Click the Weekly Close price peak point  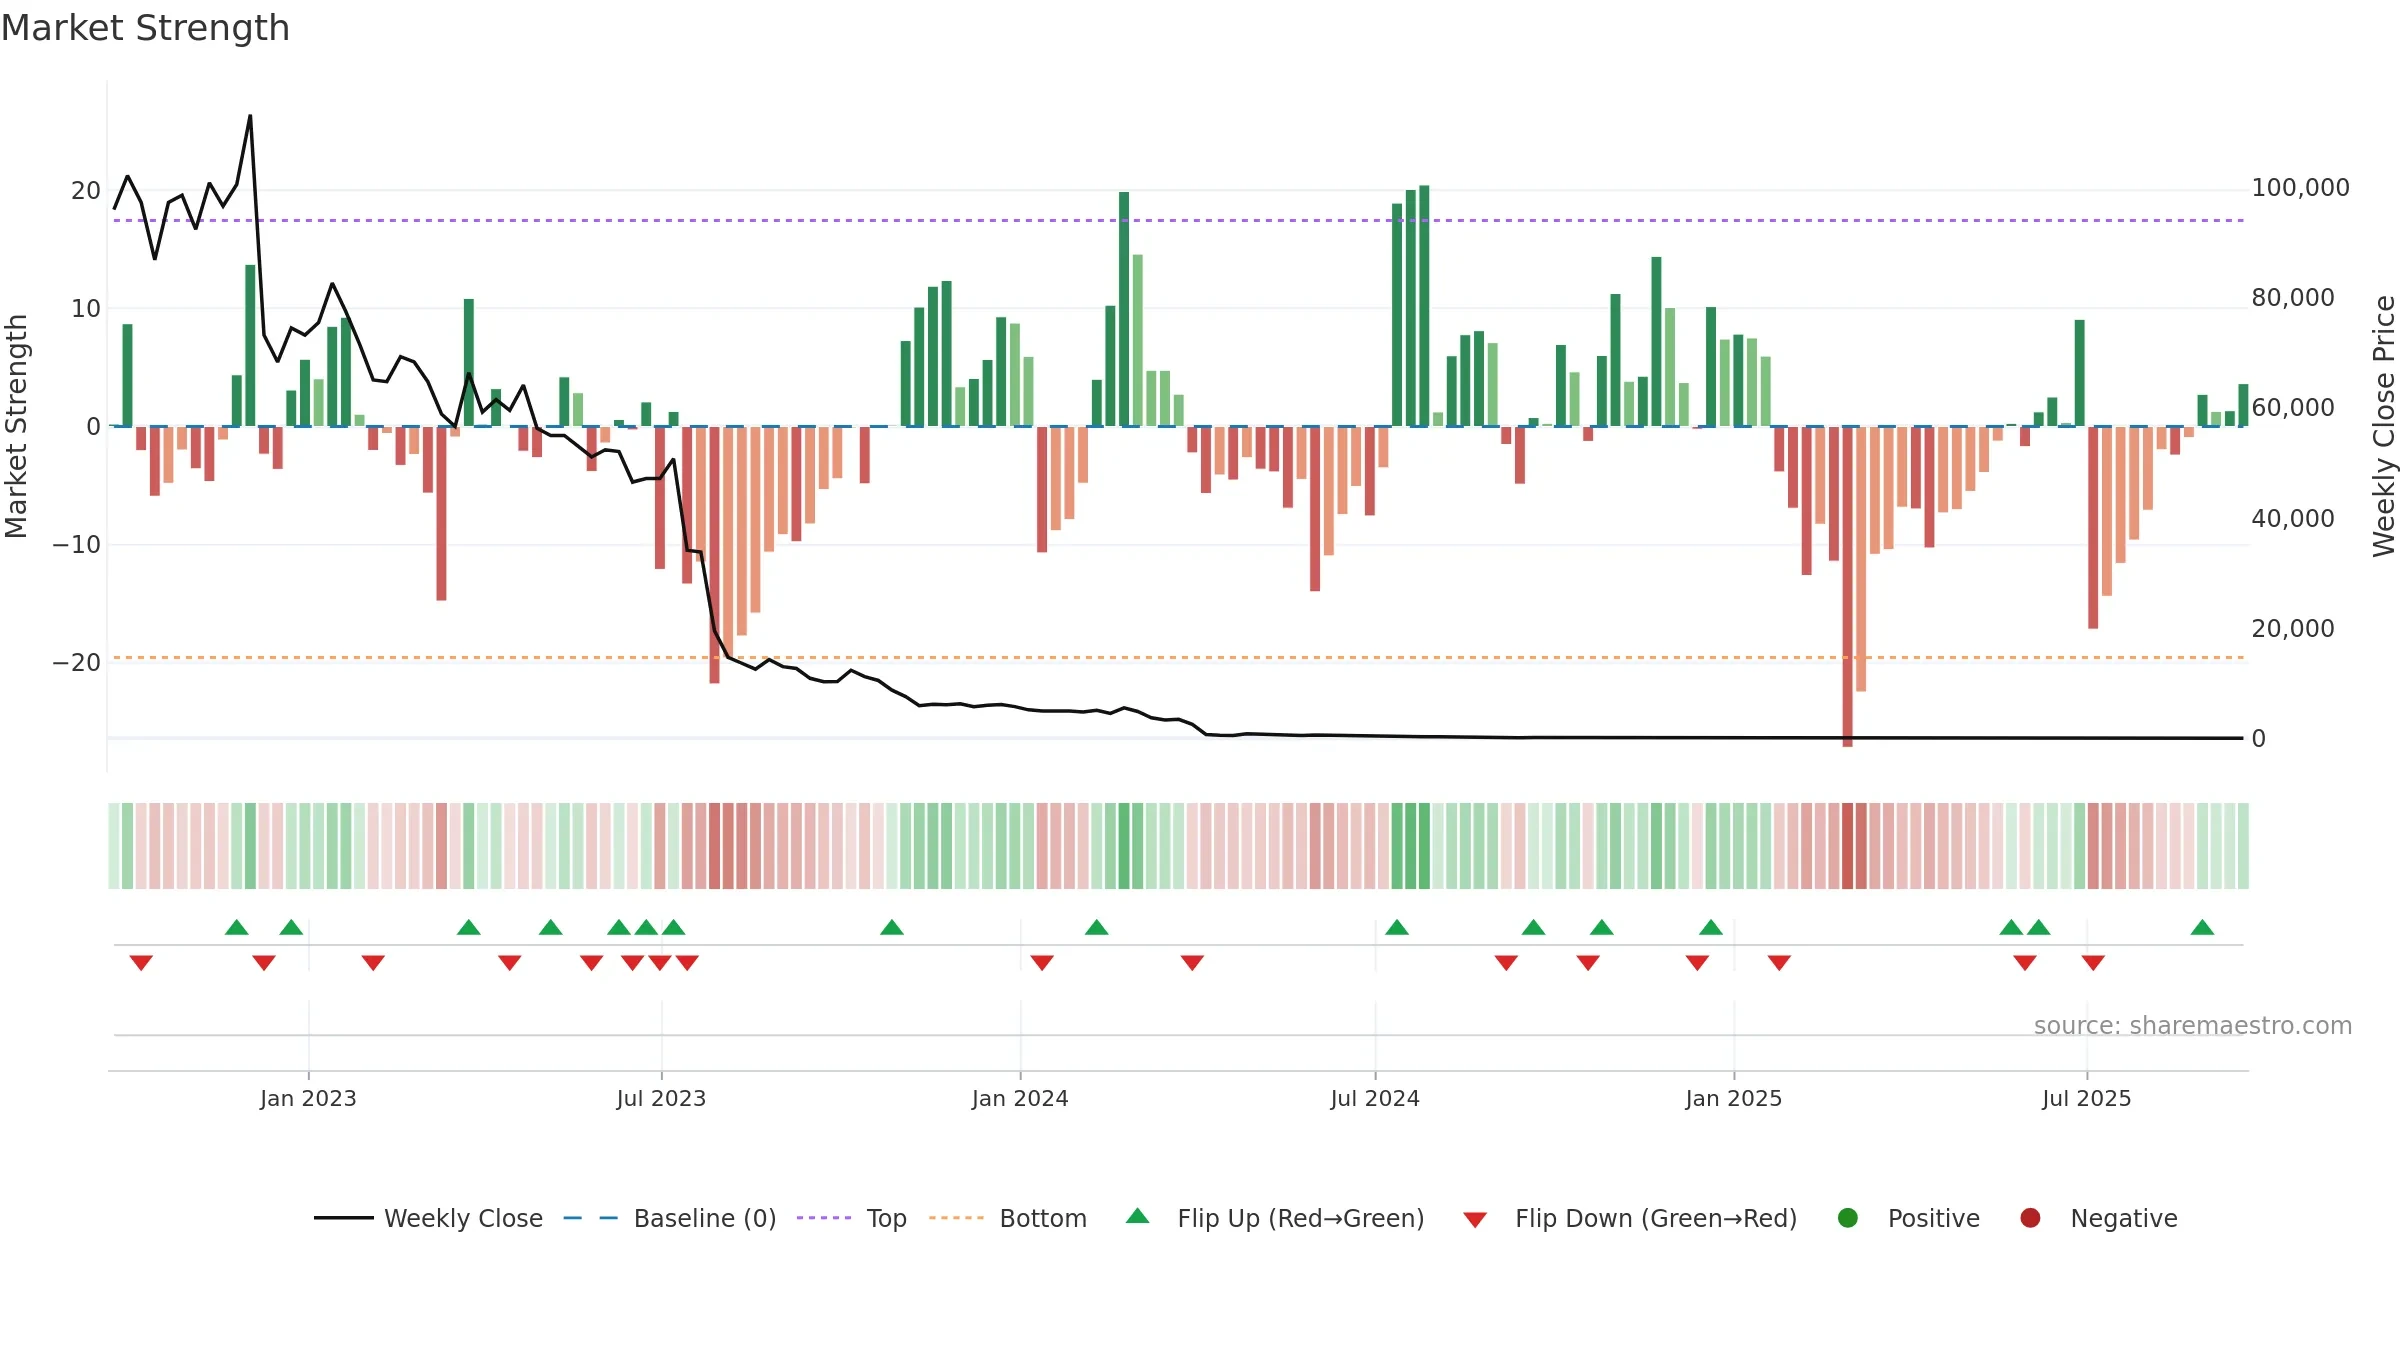tap(250, 116)
